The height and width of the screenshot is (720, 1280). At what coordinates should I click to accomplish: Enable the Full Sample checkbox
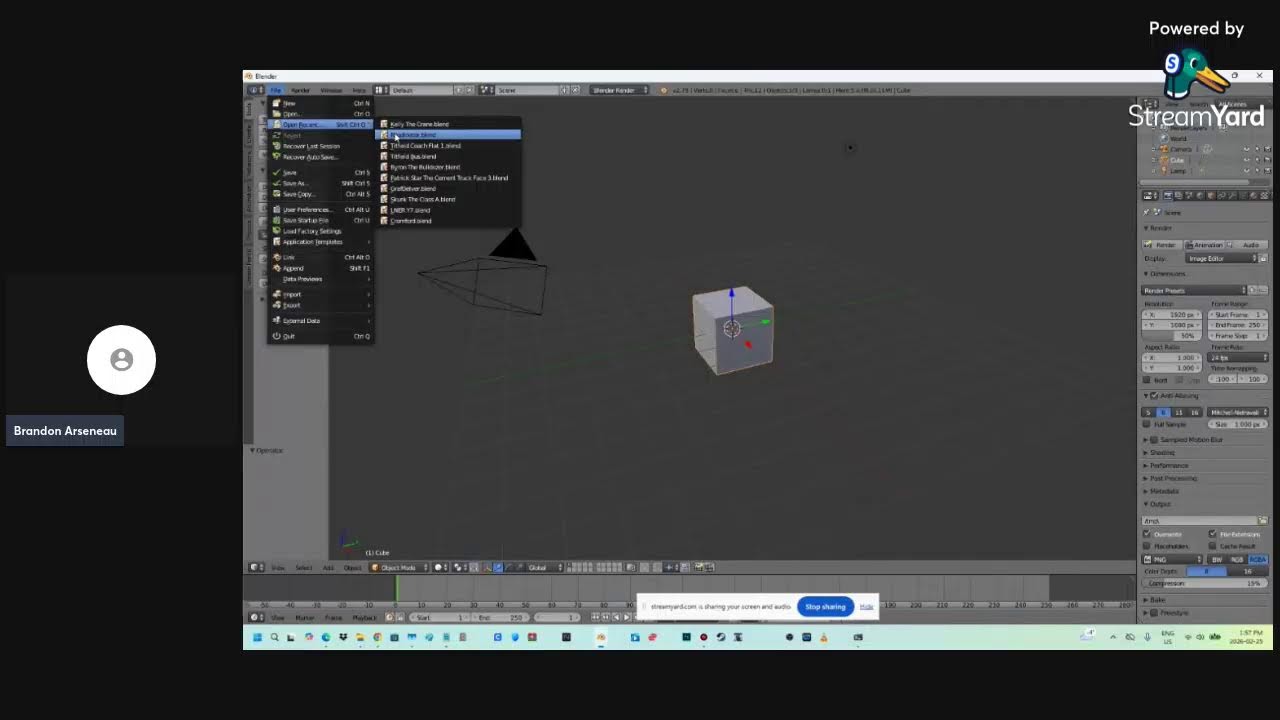[x=1146, y=424]
